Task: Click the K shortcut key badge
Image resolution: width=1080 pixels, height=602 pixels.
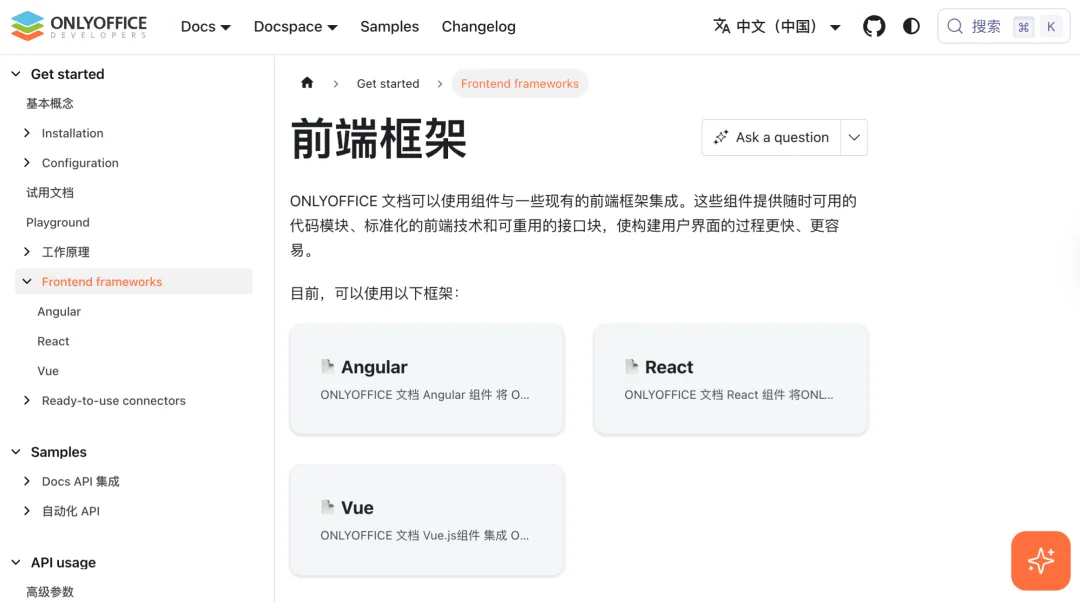Action: click(x=1051, y=27)
